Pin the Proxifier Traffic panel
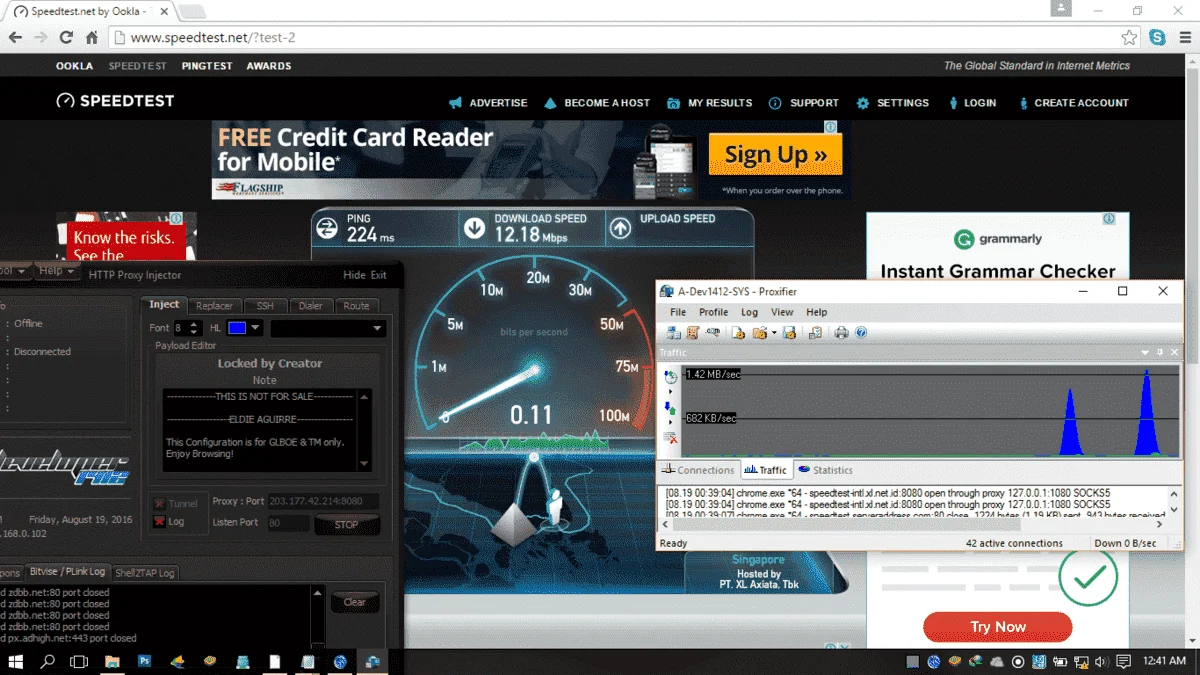 pyautogui.click(x=1160, y=353)
